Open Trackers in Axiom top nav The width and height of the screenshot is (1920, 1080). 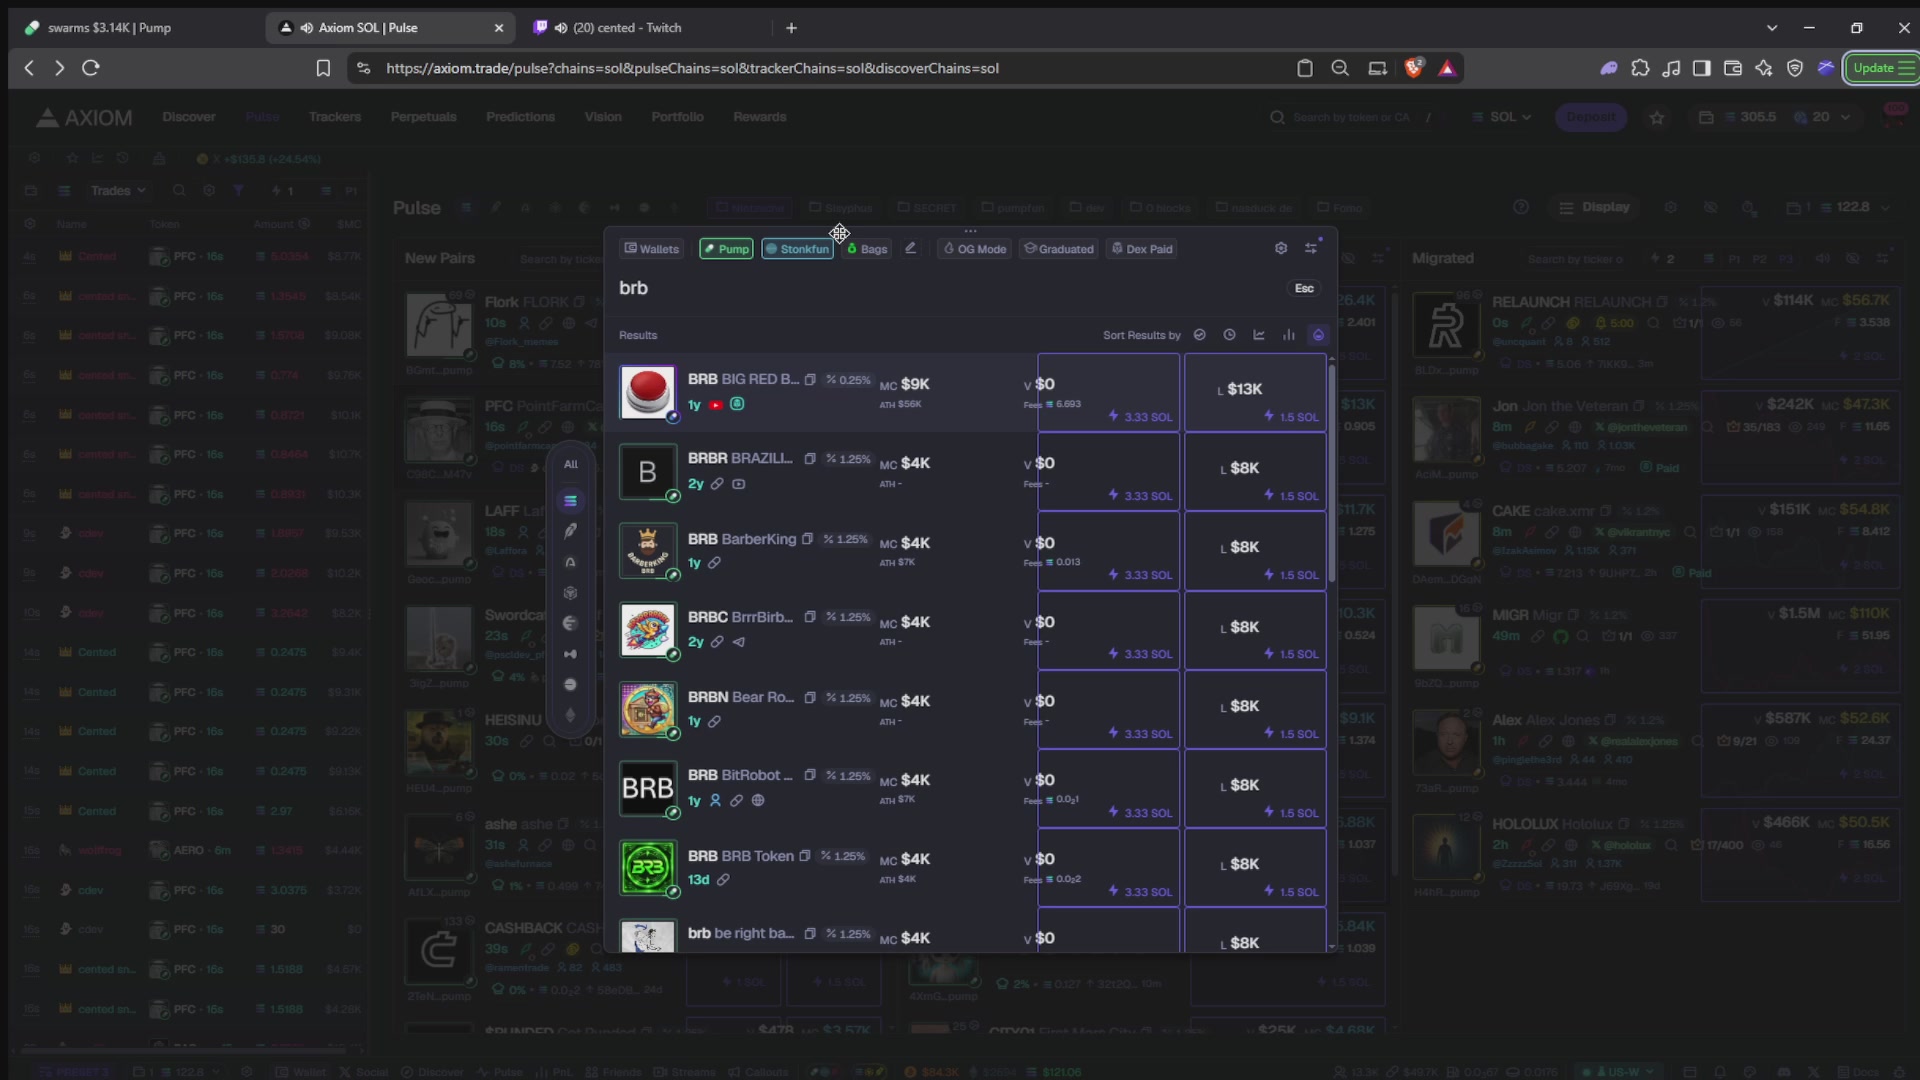click(335, 117)
